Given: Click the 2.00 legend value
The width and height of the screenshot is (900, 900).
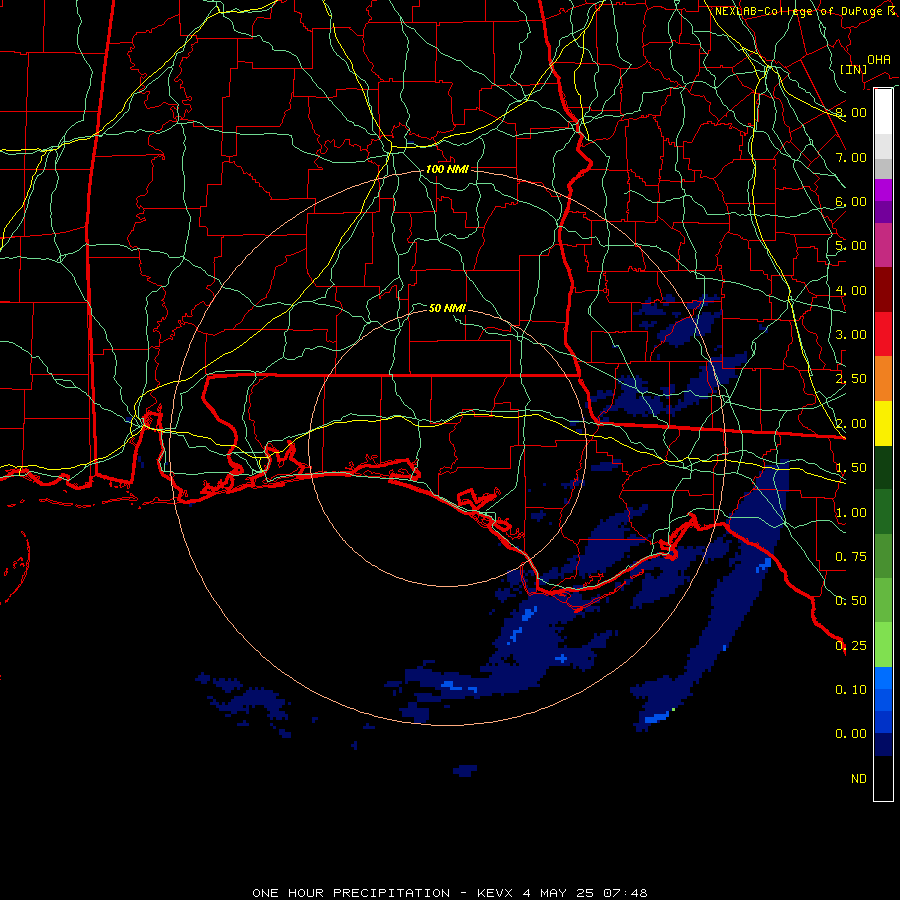Looking at the screenshot, I should coord(851,424).
